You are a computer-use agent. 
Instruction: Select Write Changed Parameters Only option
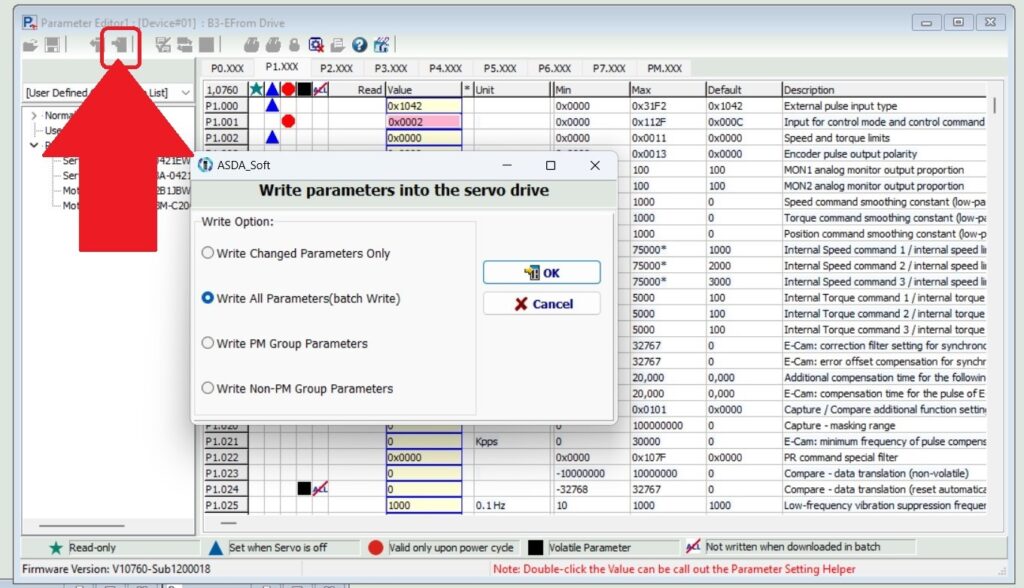click(x=208, y=253)
